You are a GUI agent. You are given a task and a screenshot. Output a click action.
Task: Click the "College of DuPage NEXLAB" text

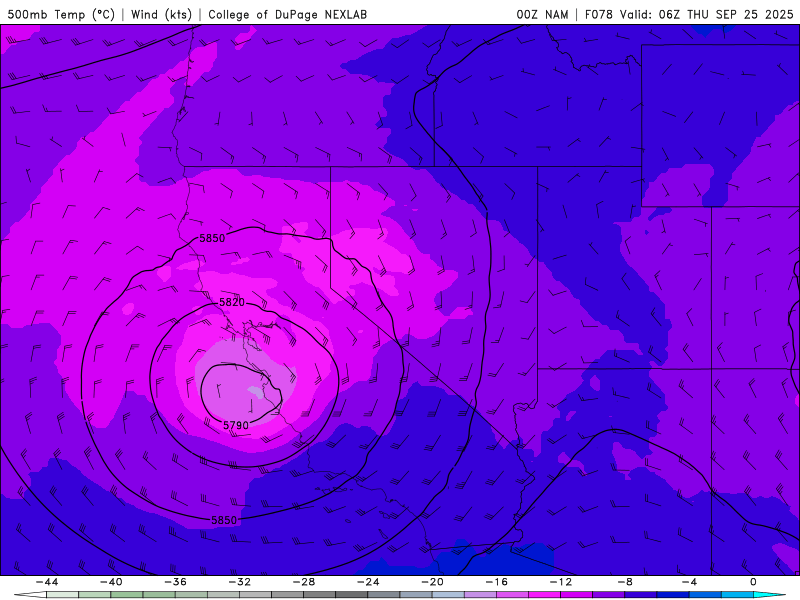287,14
